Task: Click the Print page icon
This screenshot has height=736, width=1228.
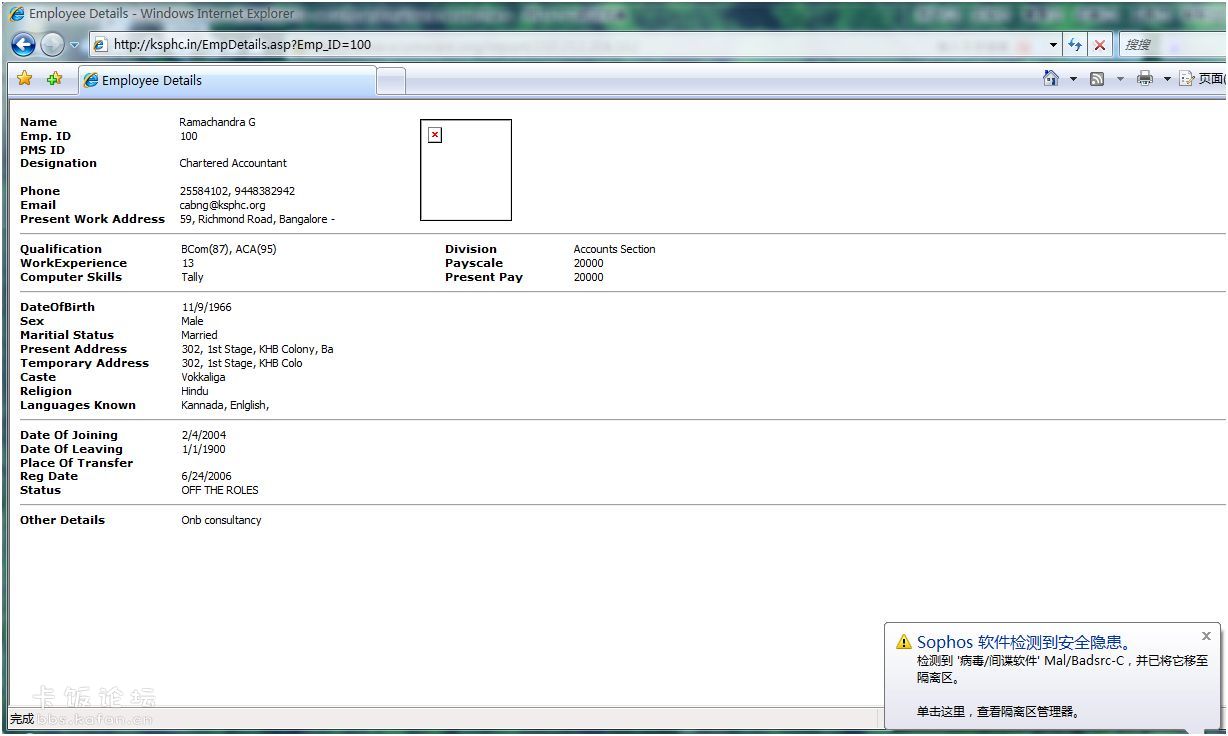Action: 1145,79
